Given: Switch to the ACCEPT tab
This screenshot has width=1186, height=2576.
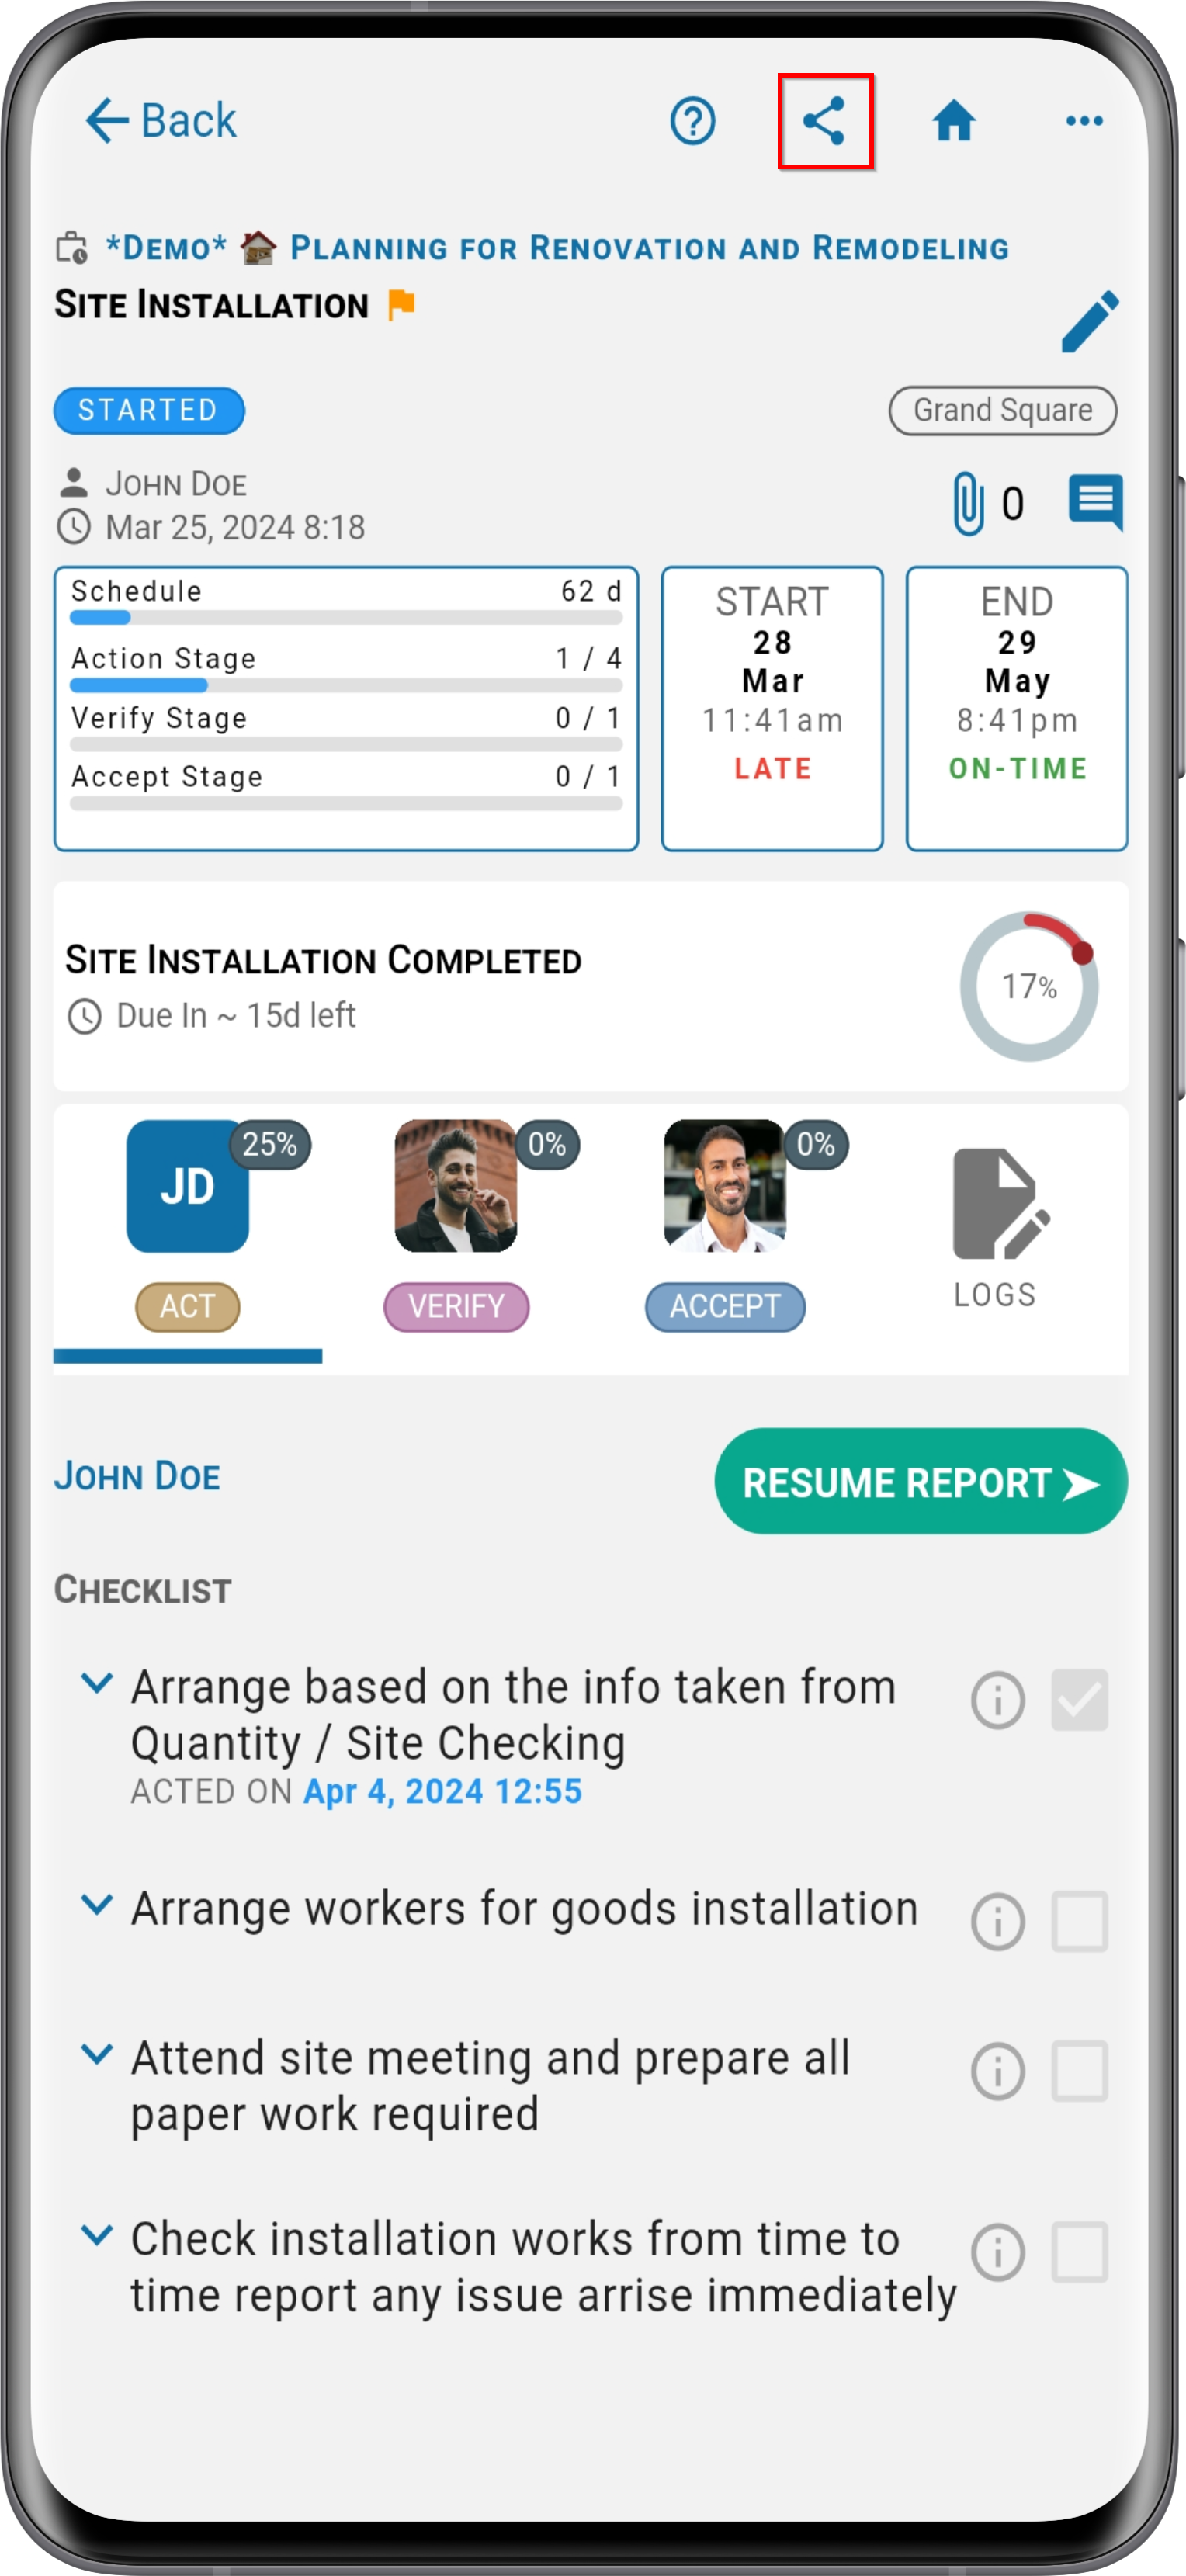Looking at the screenshot, I should click(x=725, y=1226).
